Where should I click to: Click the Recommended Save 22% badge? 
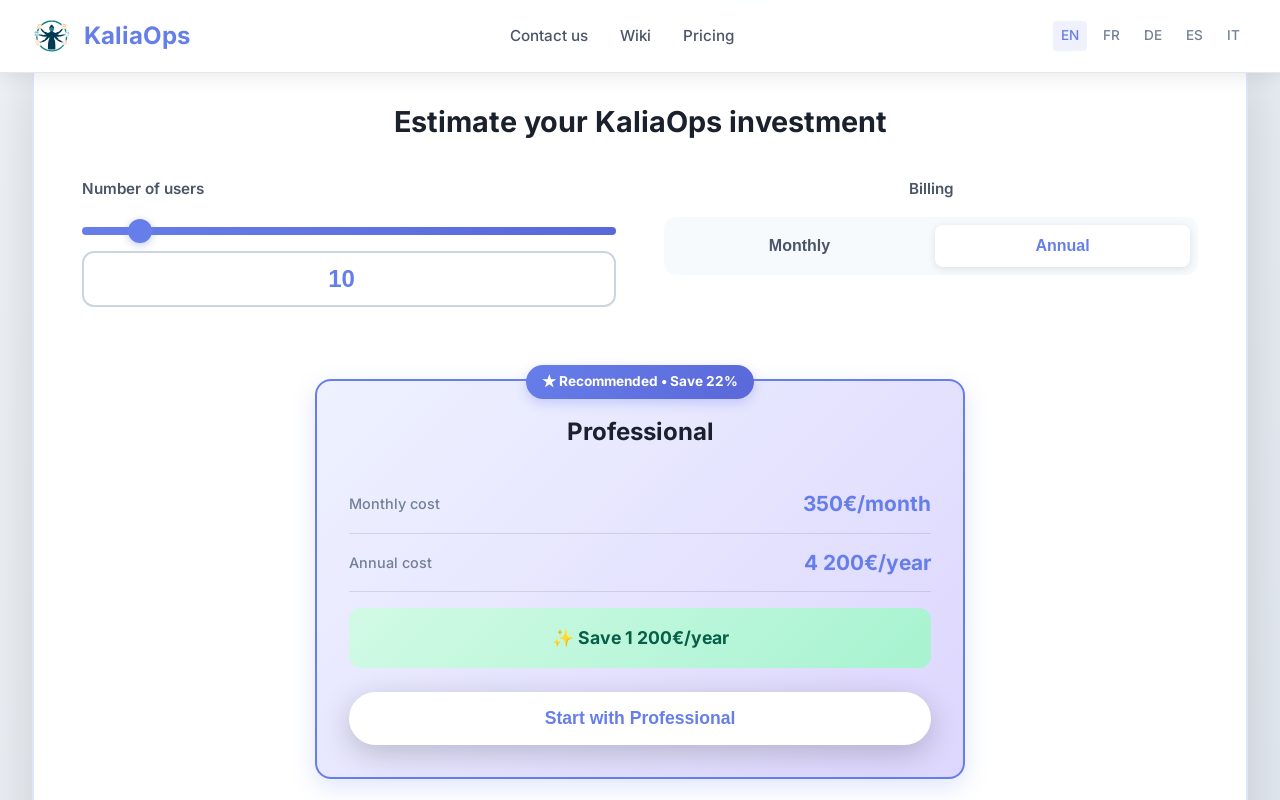click(640, 381)
